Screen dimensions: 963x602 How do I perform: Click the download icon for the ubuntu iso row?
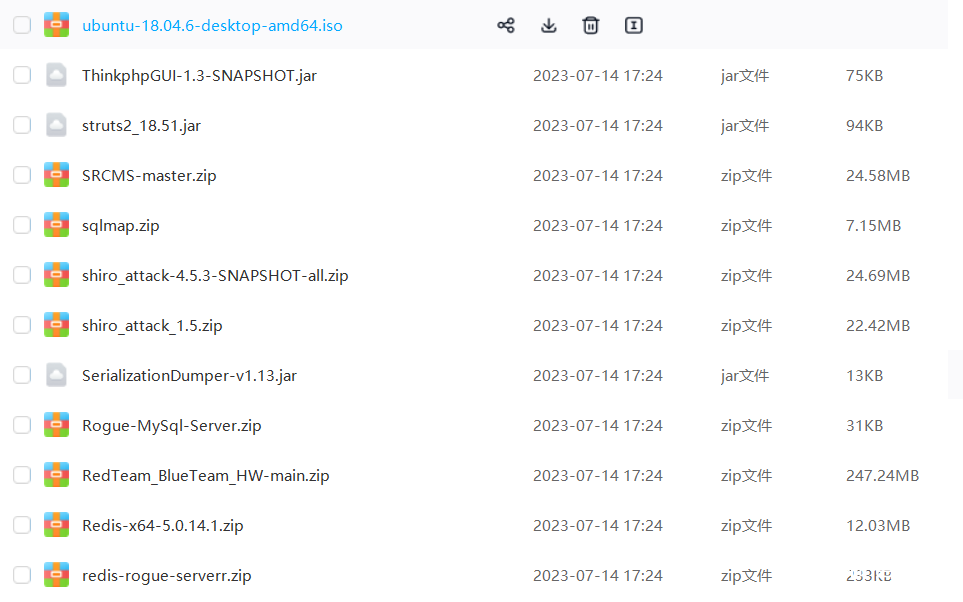pos(548,25)
